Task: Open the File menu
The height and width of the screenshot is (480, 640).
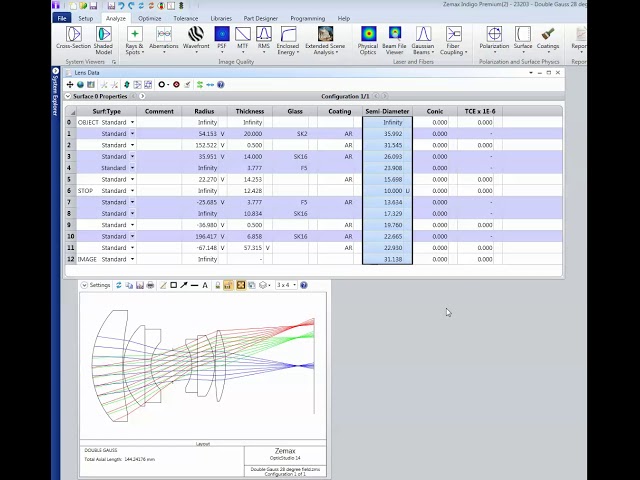Action: coord(62,18)
